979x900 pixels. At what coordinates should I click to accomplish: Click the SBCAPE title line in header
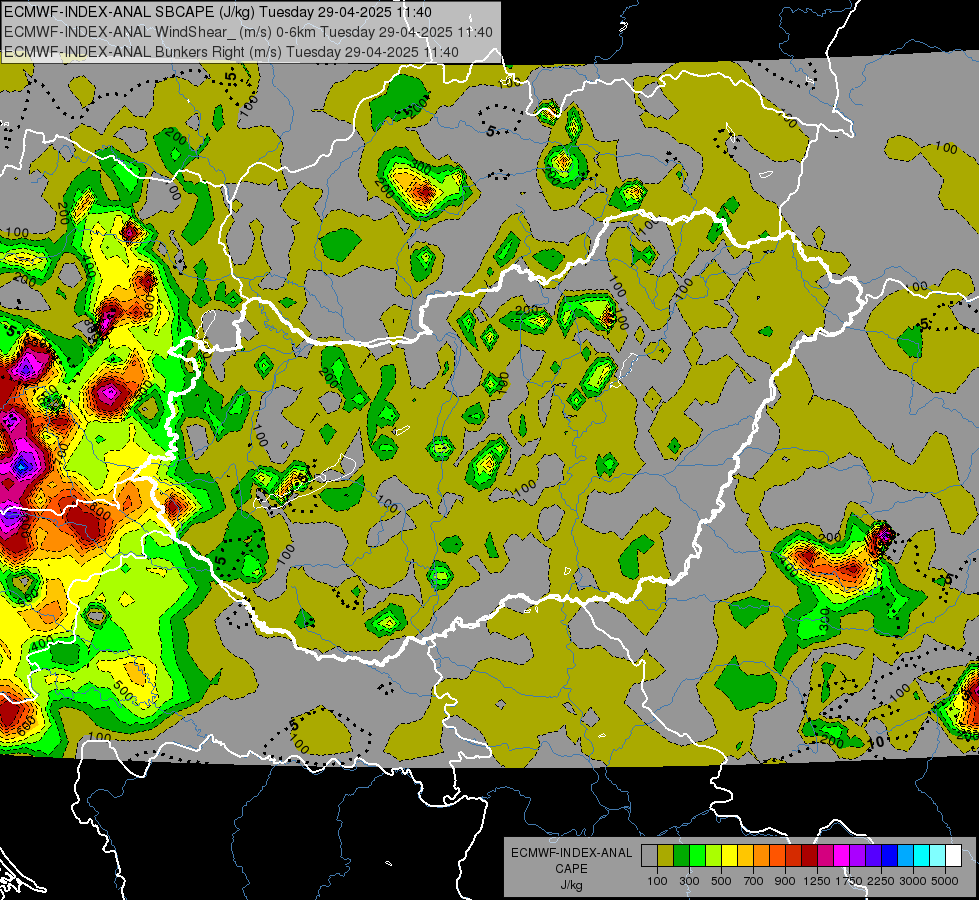pyautogui.click(x=217, y=11)
